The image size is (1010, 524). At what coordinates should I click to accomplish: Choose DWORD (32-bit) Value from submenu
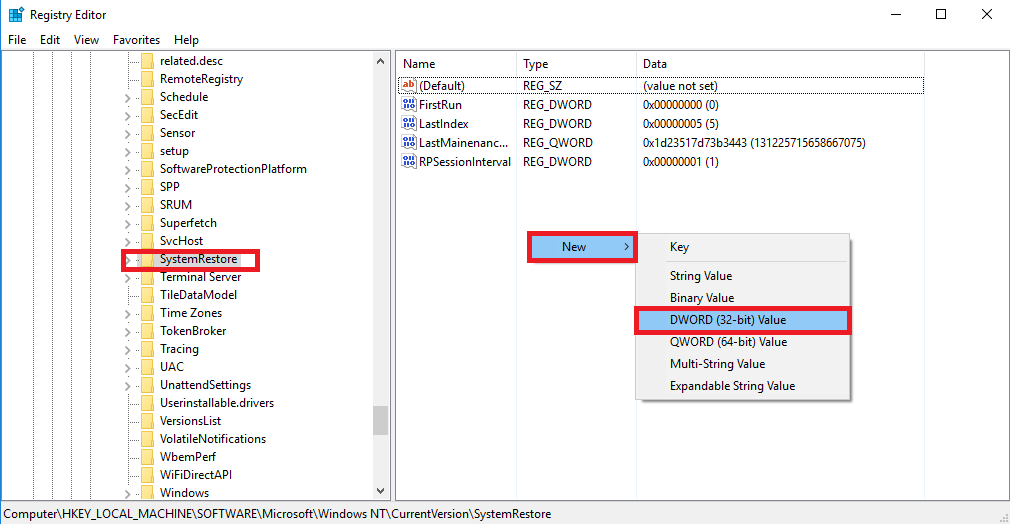[743, 320]
